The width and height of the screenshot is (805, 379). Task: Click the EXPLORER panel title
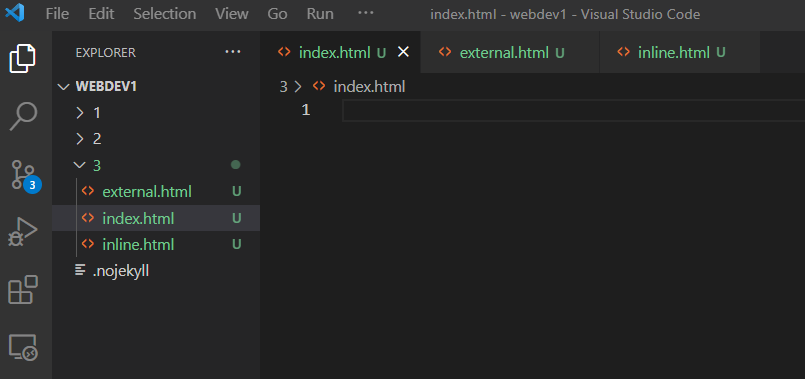106,52
